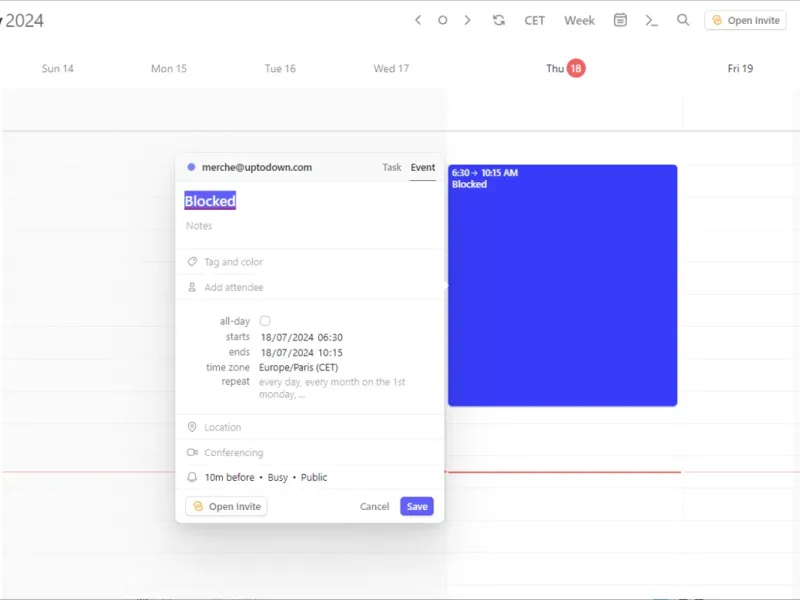Click the person icon for attendees
The image size is (800, 600).
click(192, 287)
